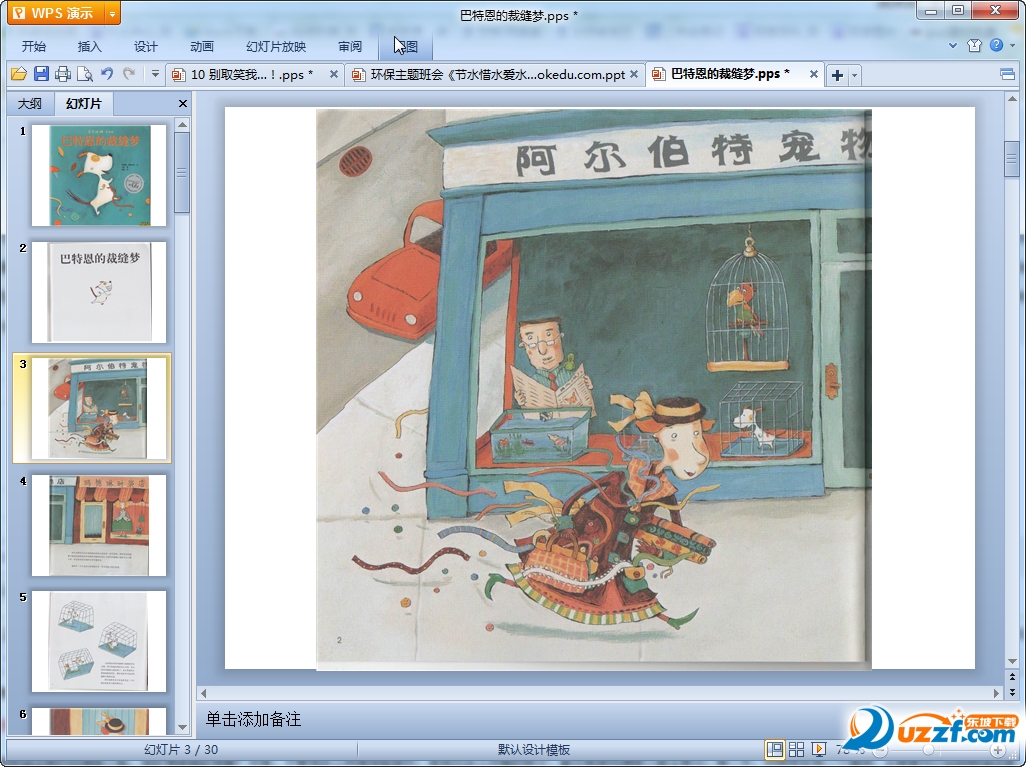The width and height of the screenshot is (1026, 767).
Task: Open the 动画 ribbon tab
Action: [202, 46]
